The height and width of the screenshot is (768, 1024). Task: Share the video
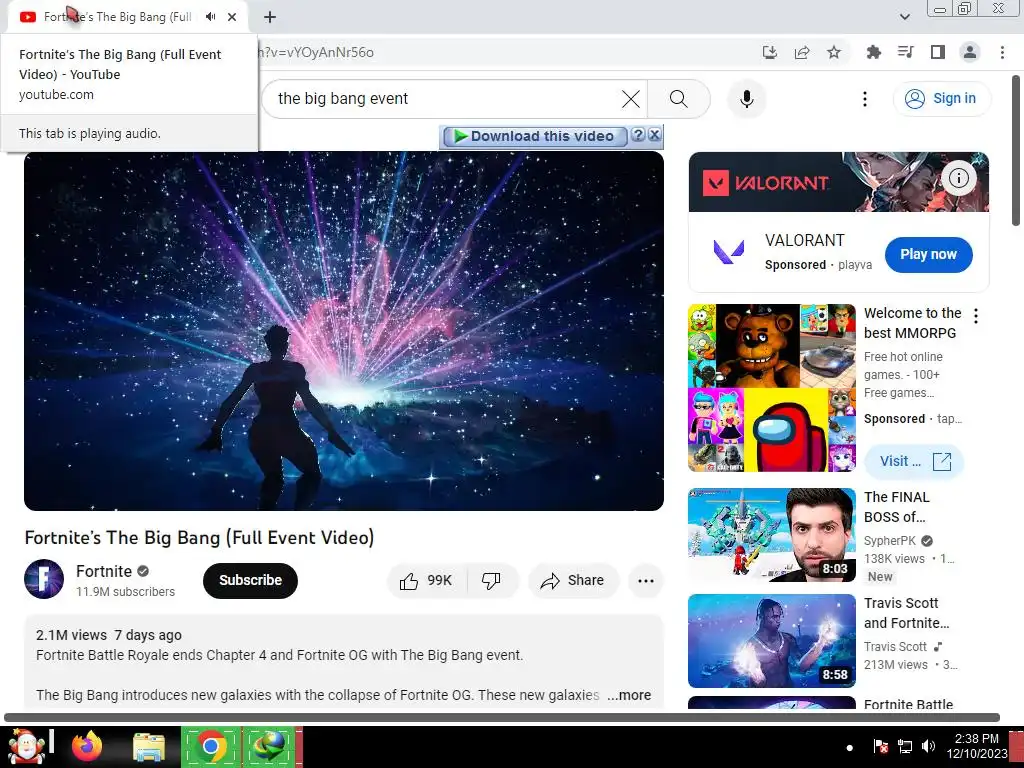573,581
